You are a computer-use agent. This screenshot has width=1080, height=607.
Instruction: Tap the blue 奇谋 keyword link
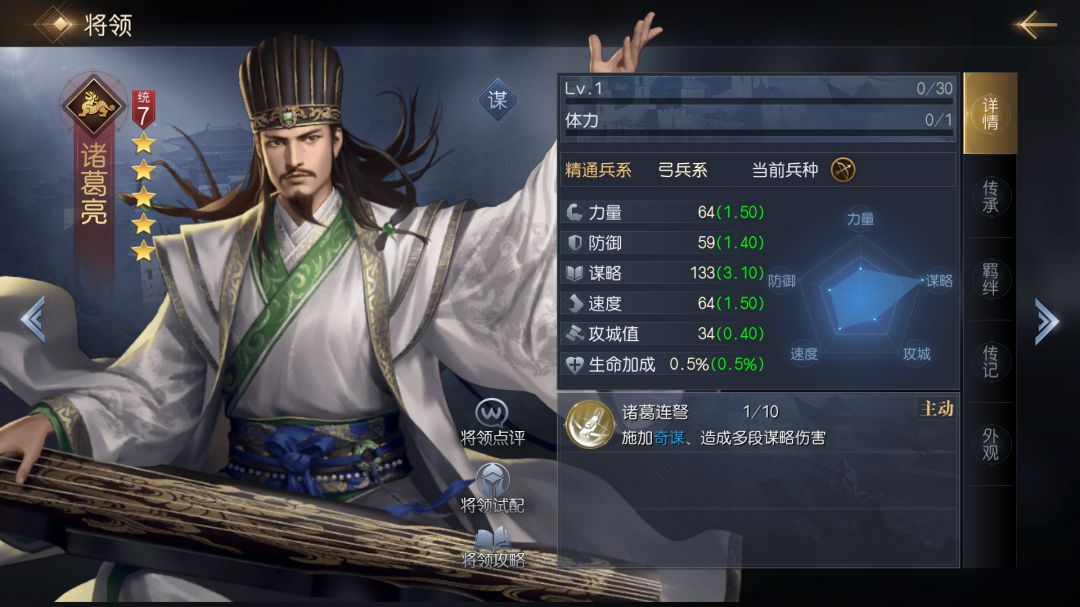tap(669, 438)
